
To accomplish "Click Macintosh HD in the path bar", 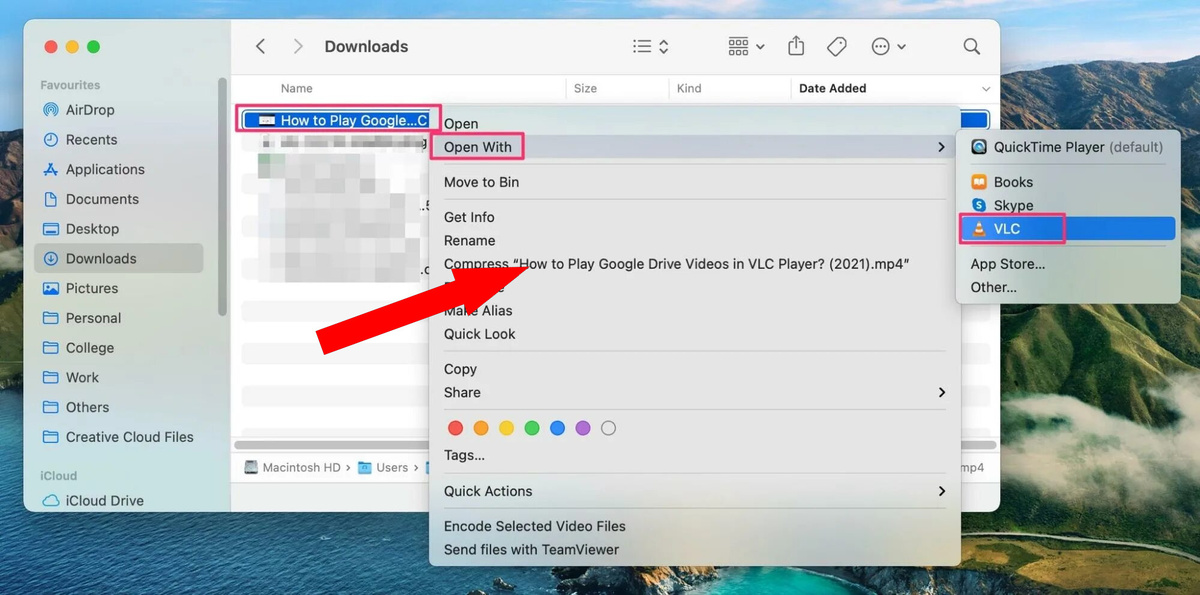I will tap(292, 467).
